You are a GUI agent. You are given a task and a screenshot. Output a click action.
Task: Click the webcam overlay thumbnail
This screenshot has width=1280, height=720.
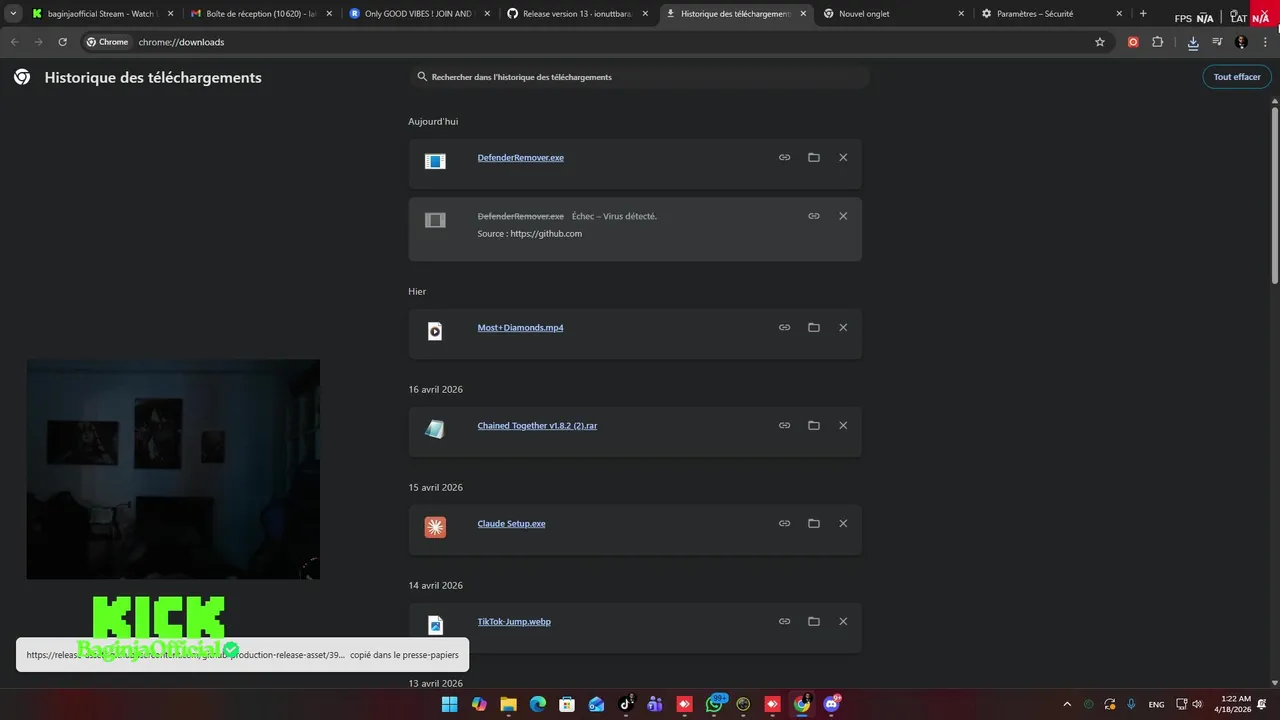173,469
